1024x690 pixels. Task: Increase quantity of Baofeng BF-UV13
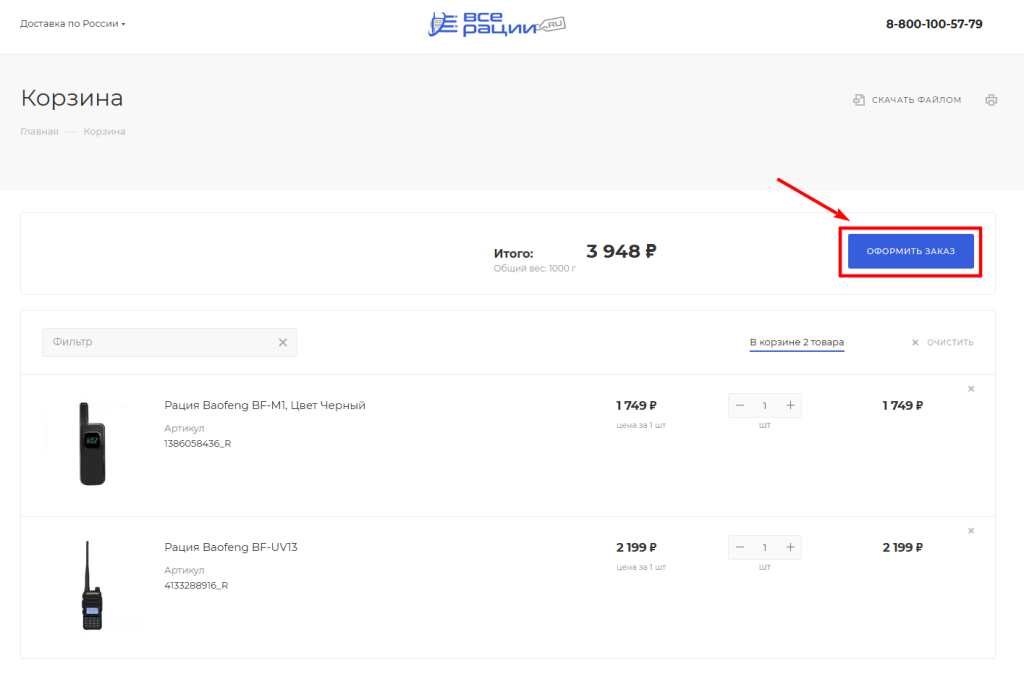(x=790, y=547)
